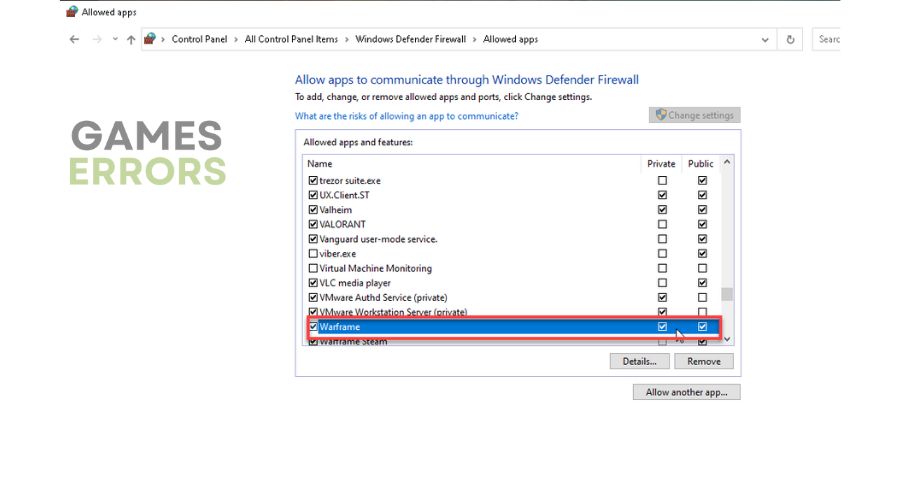Expand the address bar history dropdown
The image size is (900, 500).
[x=765, y=40]
